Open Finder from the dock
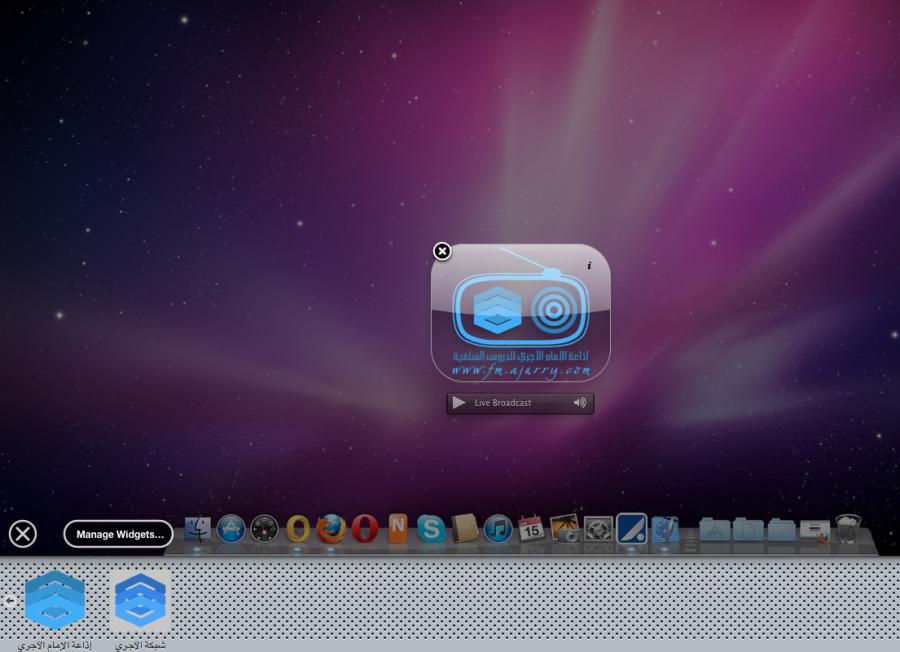 click(198, 528)
